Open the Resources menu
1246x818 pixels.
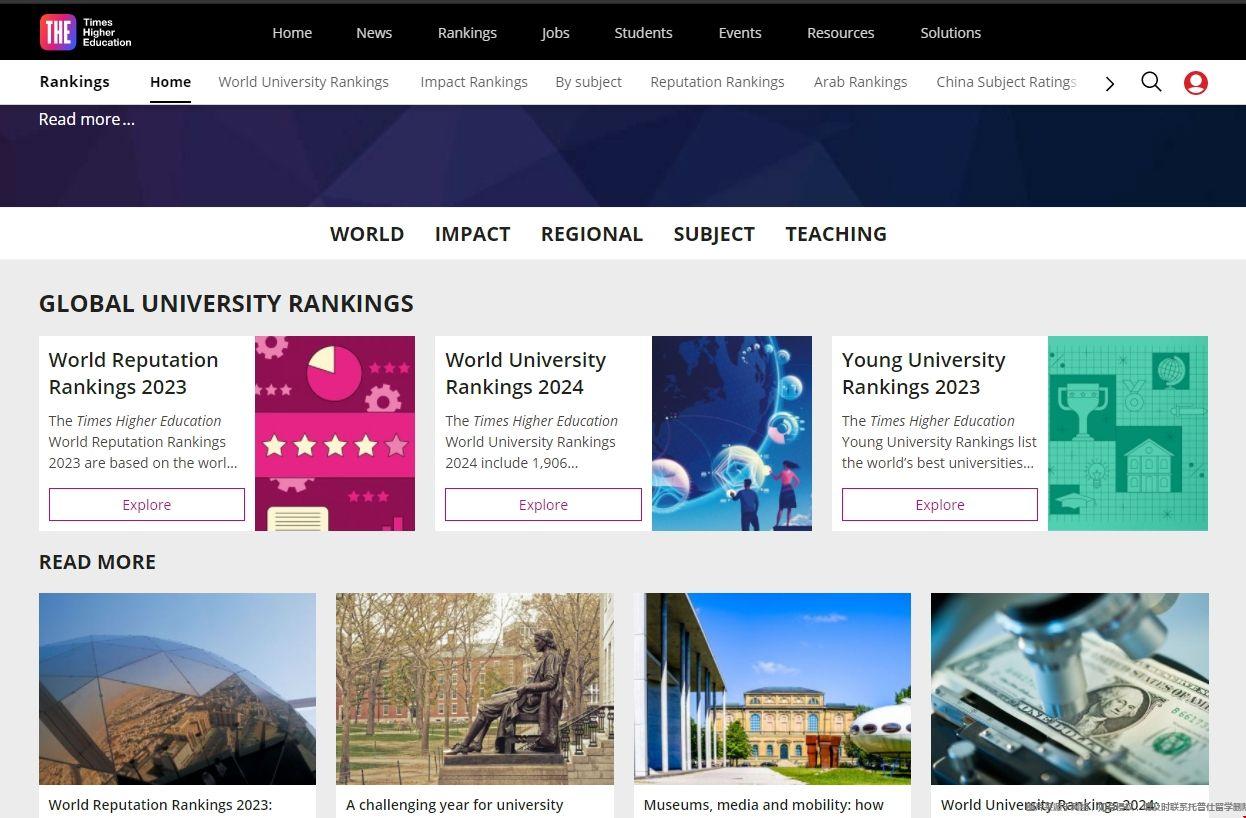pos(840,33)
